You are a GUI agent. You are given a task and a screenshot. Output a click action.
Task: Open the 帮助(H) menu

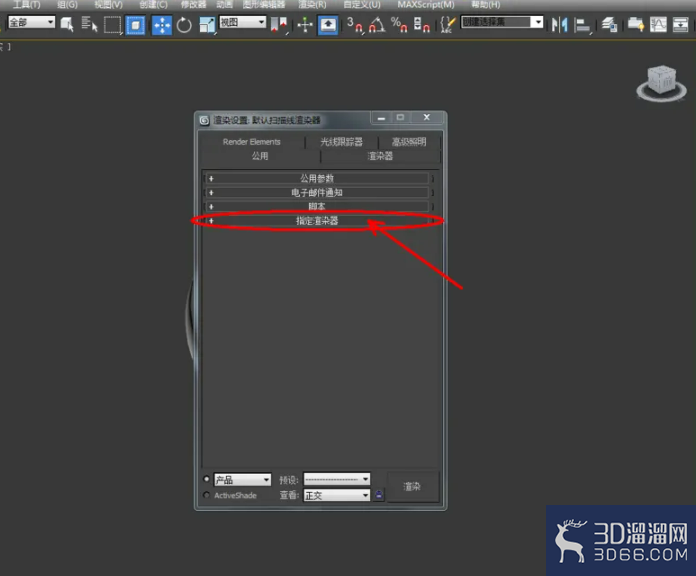coord(486,4)
